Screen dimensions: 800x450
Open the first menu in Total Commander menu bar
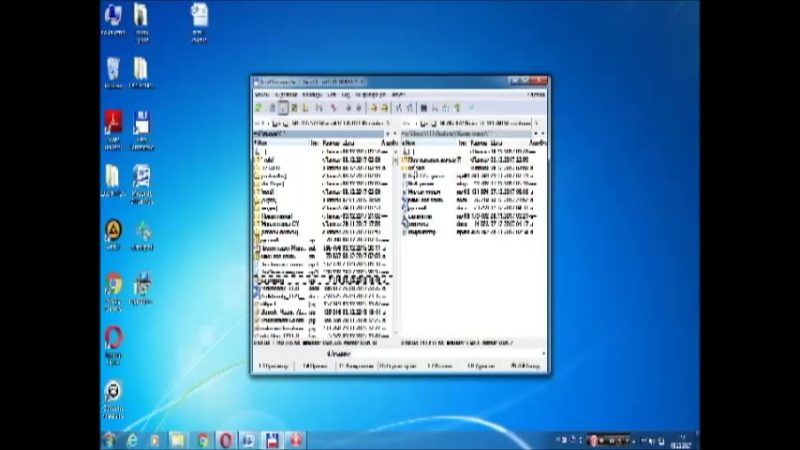click(262, 95)
